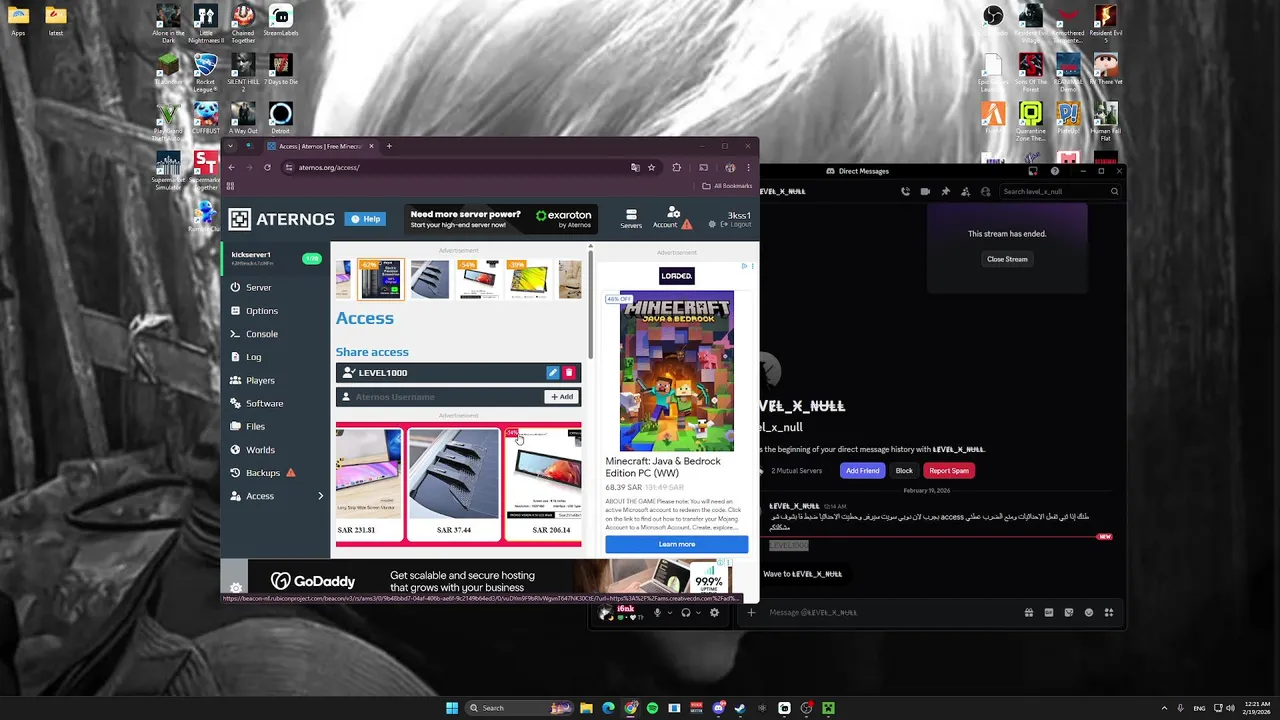This screenshot has height=720, width=1280.
Task: Start video call in Discord
Action: (x=925, y=191)
